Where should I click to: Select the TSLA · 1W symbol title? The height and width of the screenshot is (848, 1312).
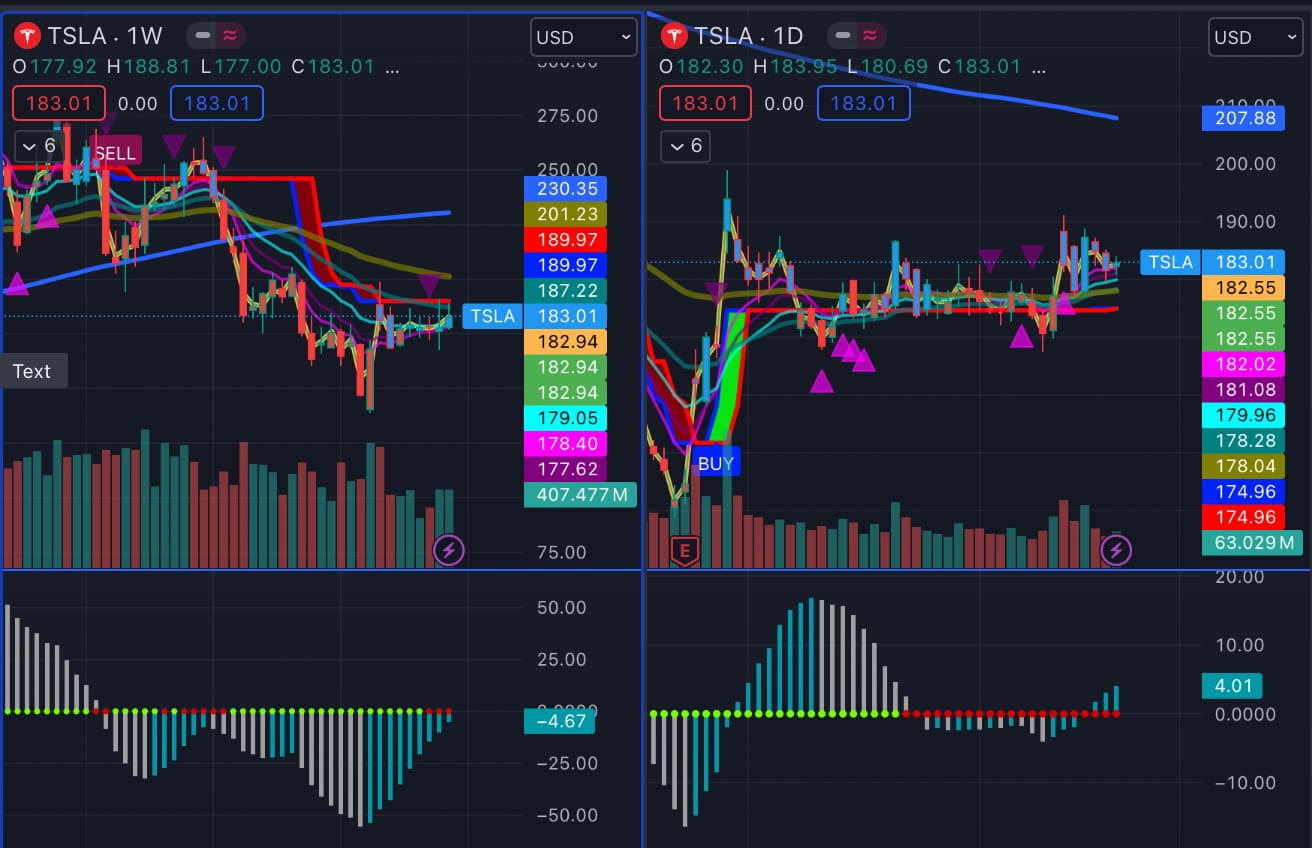pyautogui.click(x=106, y=36)
